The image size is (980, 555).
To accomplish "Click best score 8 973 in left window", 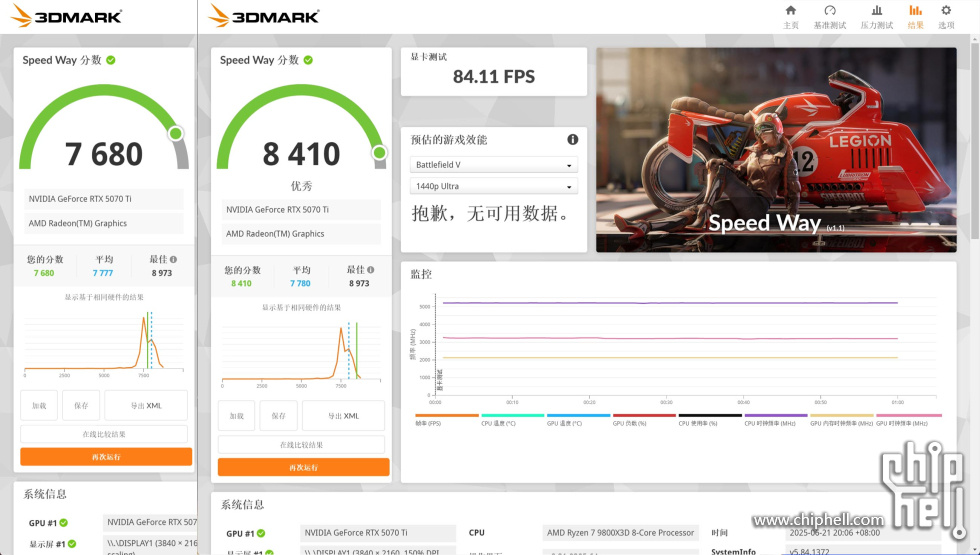I will click(161, 273).
